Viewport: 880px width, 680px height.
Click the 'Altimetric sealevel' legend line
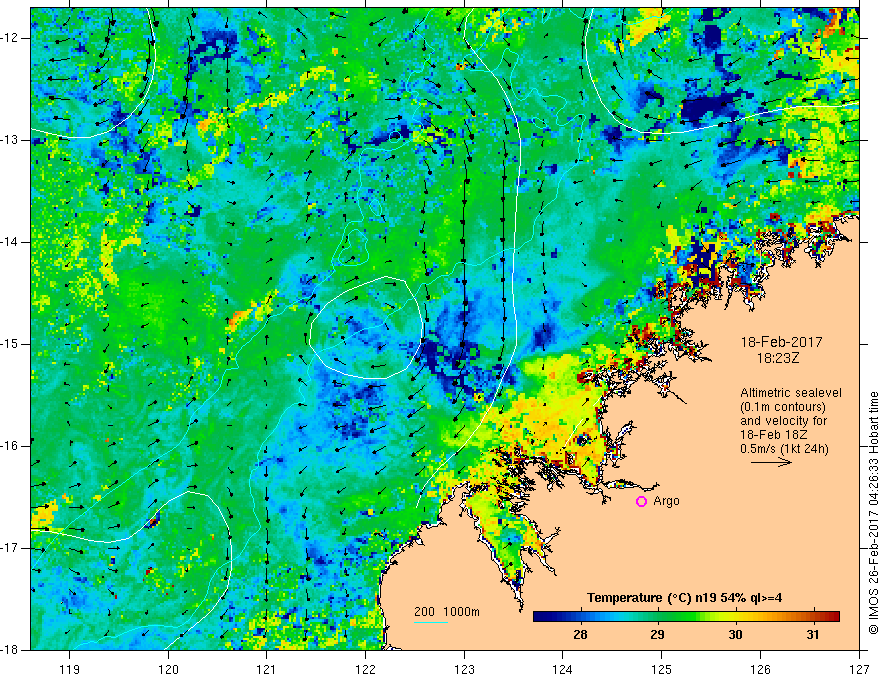(791, 393)
